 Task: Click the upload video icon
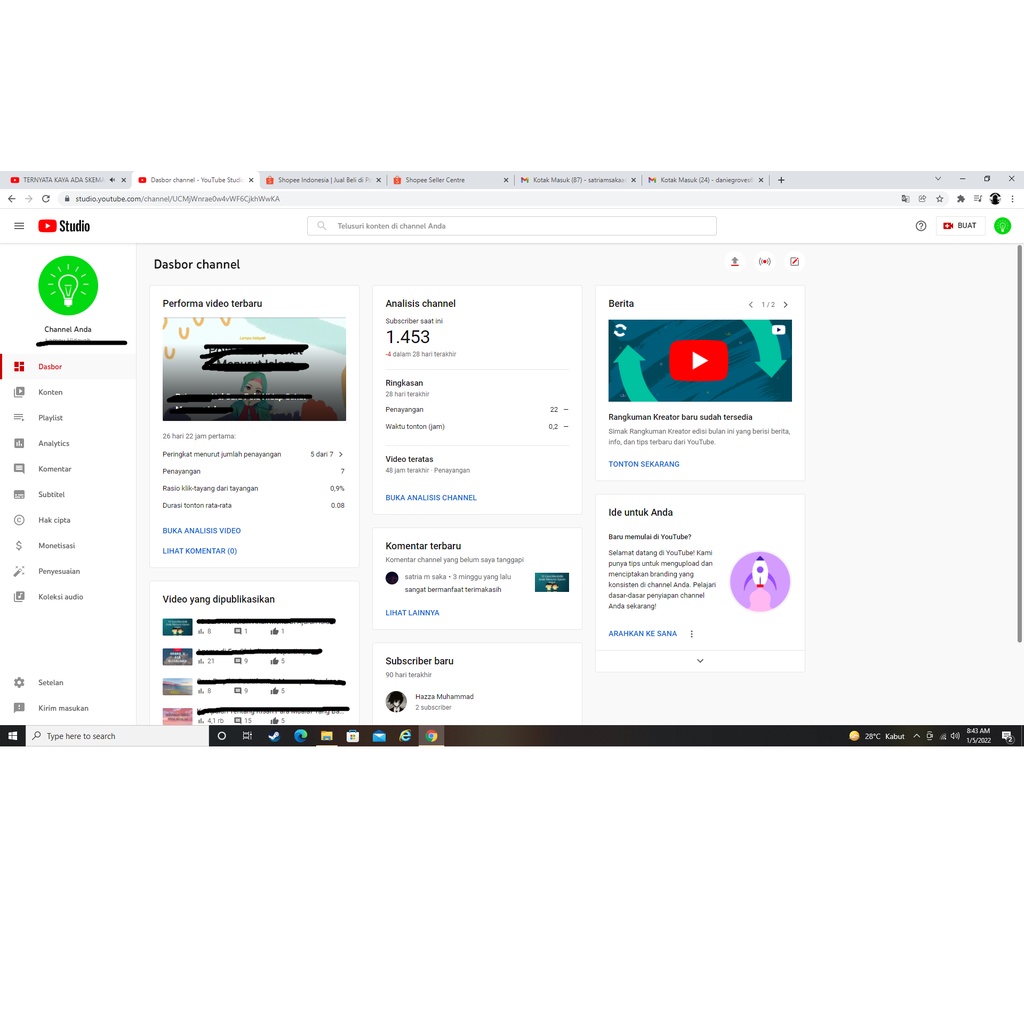click(x=734, y=261)
